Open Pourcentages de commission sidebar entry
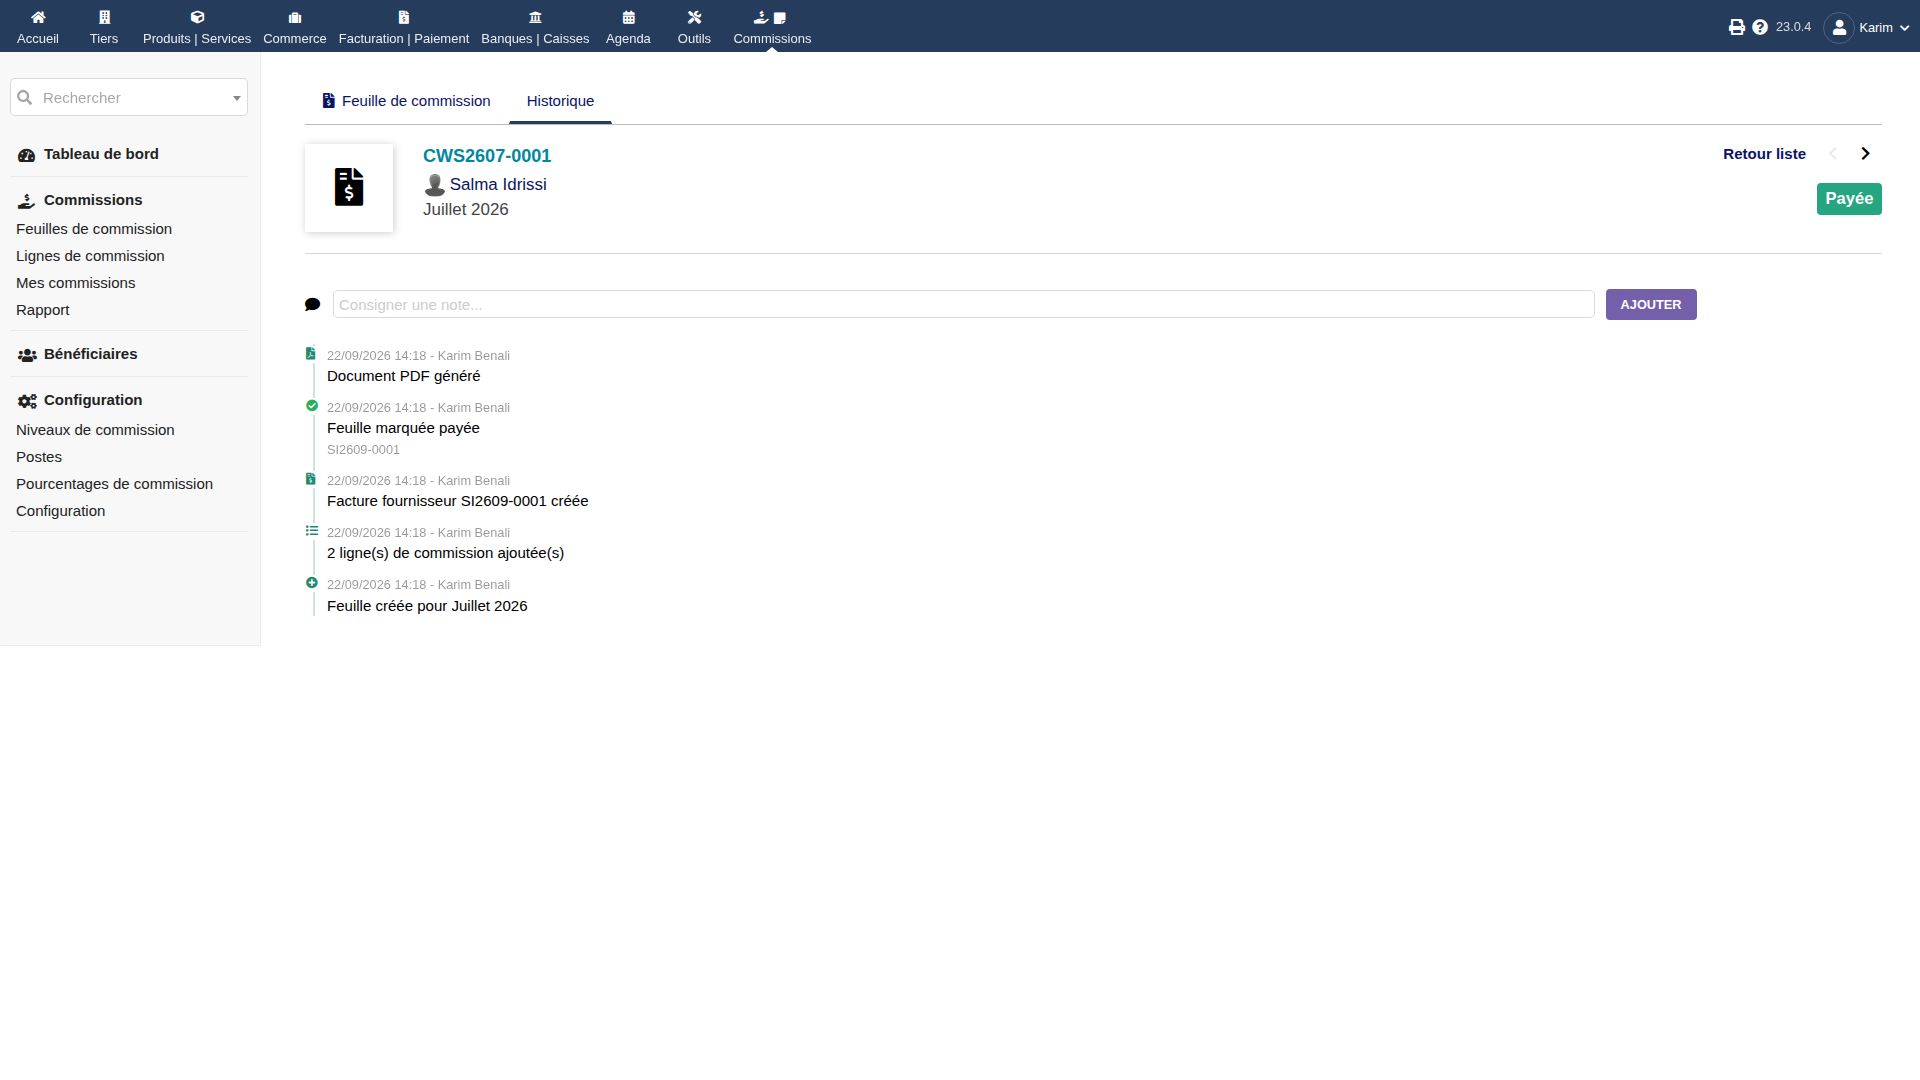The image size is (1920, 1080). coord(114,484)
